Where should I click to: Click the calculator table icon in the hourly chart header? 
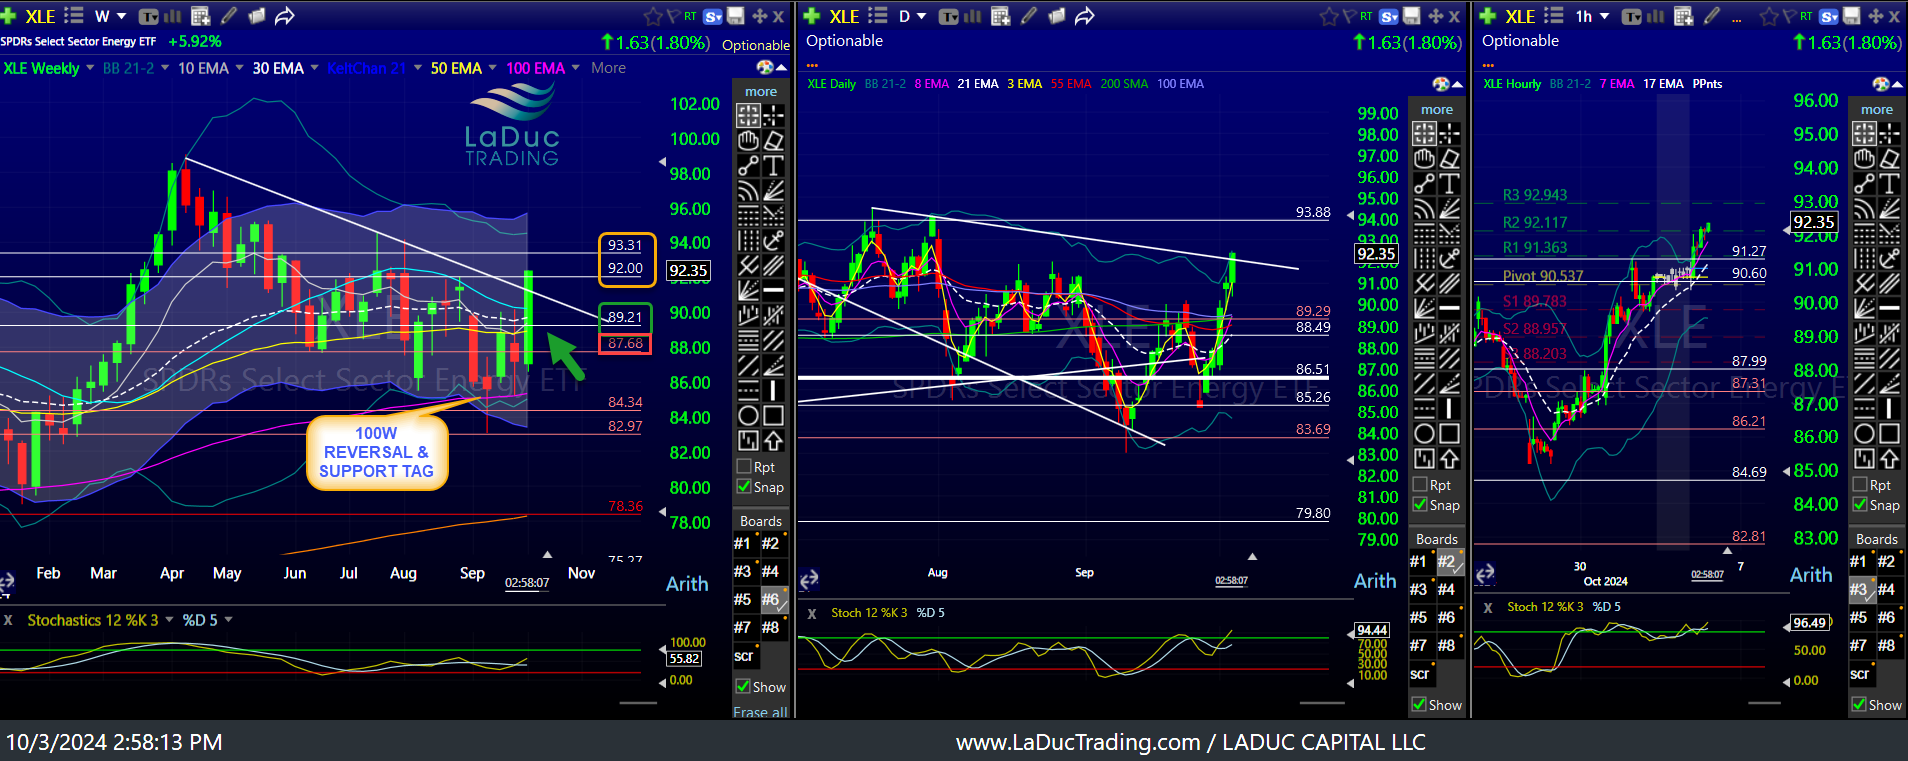pos(1684,16)
